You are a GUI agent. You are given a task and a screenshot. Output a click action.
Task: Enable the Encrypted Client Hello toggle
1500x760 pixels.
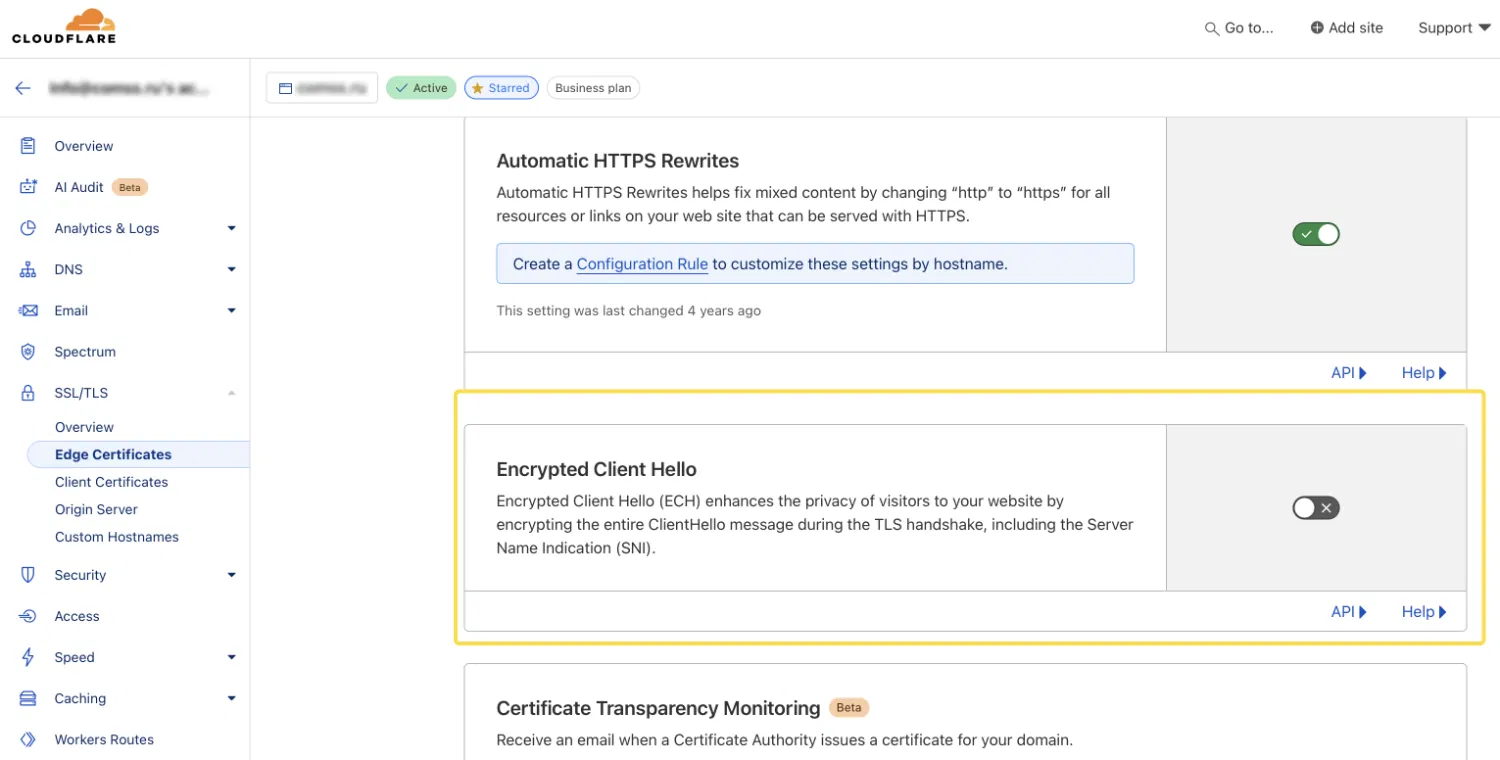tap(1315, 508)
